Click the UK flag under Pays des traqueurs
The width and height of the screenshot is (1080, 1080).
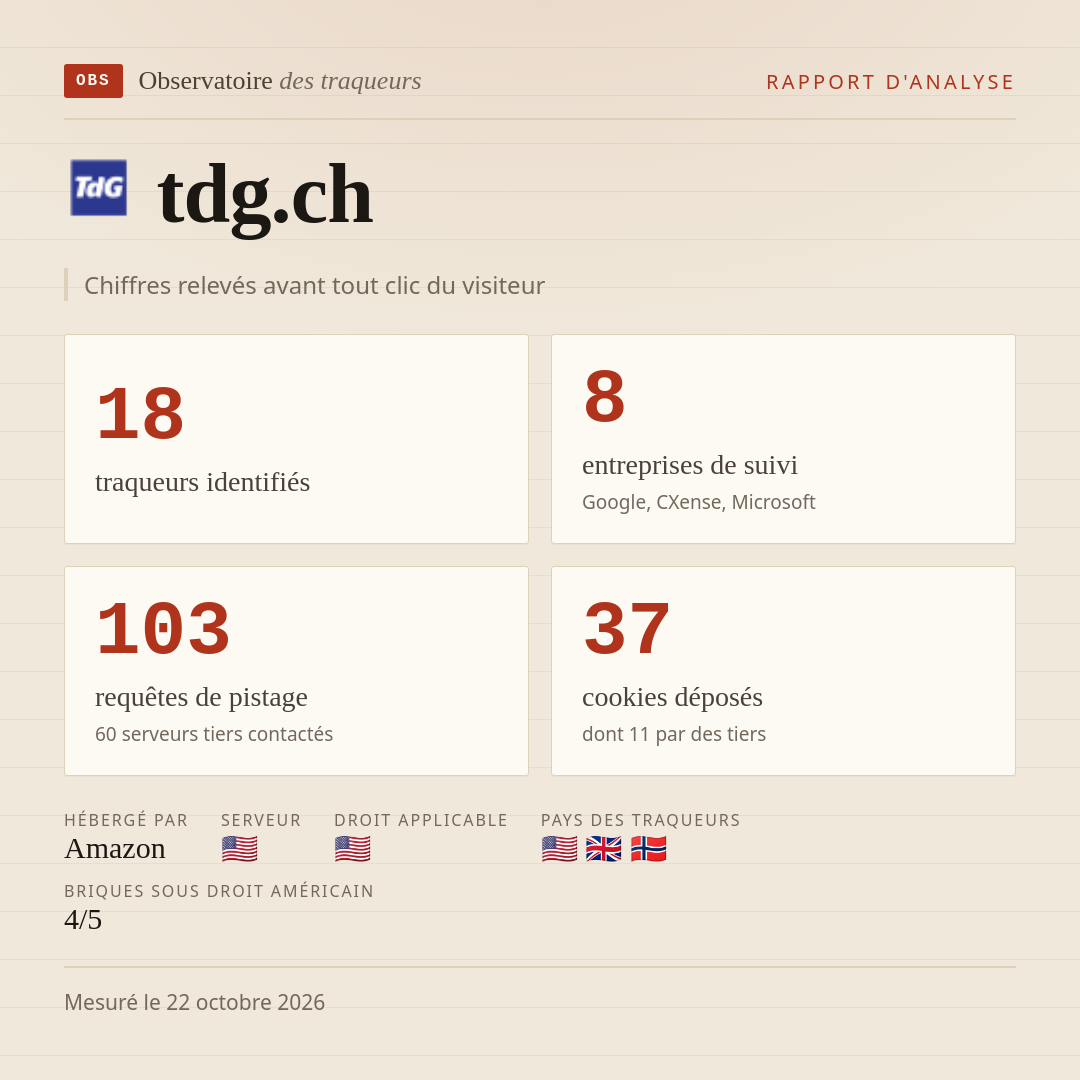(x=603, y=849)
